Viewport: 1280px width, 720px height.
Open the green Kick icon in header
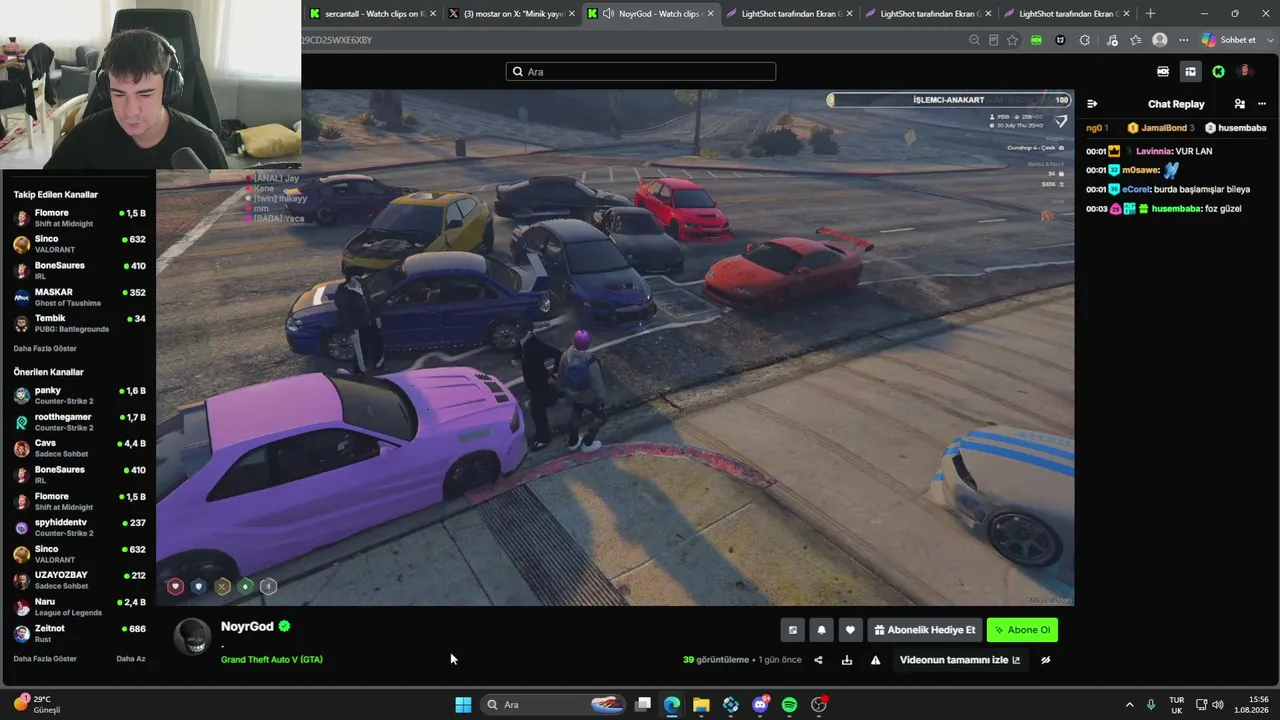[1218, 71]
